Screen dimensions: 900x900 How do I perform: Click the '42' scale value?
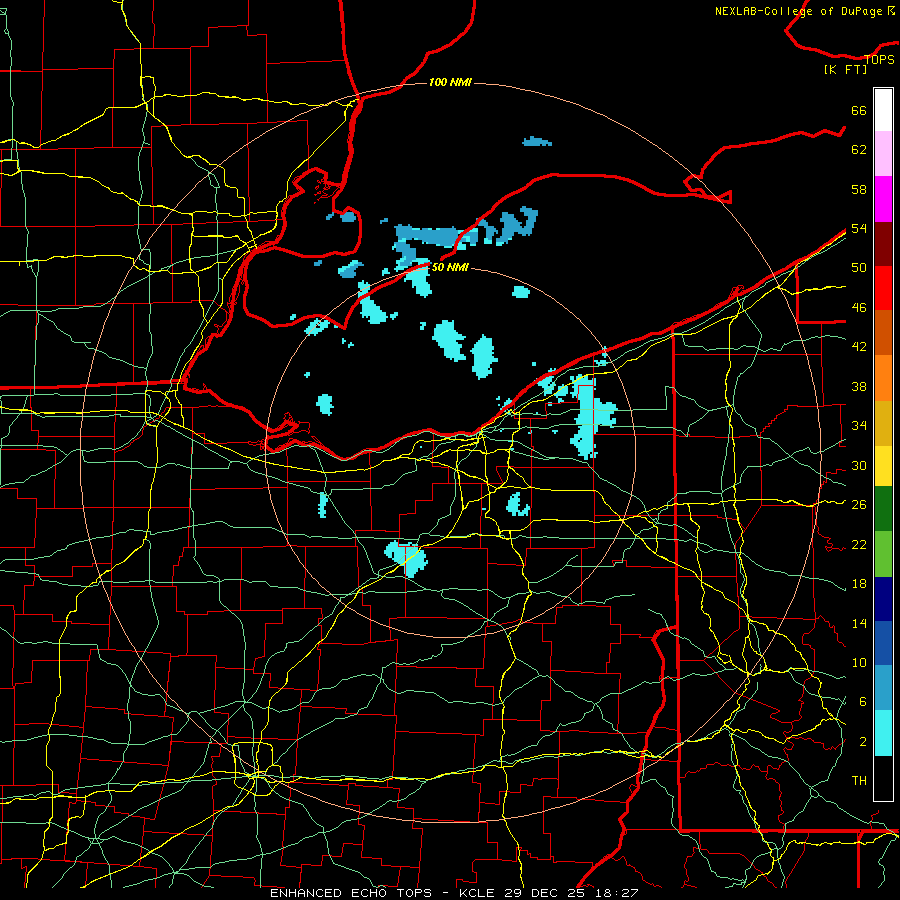point(859,347)
